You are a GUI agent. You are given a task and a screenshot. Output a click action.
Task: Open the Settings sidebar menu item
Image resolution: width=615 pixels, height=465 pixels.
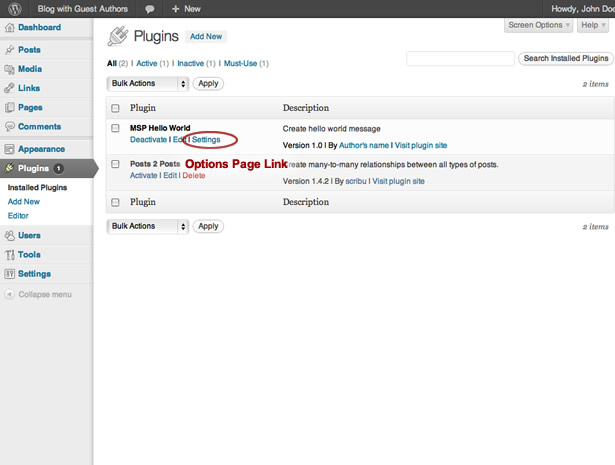click(35, 274)
